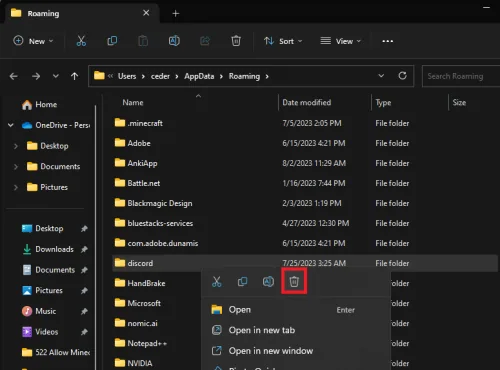The width and height of the screenshot is (500, 370).
Task: Sort by the Name column header
Action: tap(133, 103)
